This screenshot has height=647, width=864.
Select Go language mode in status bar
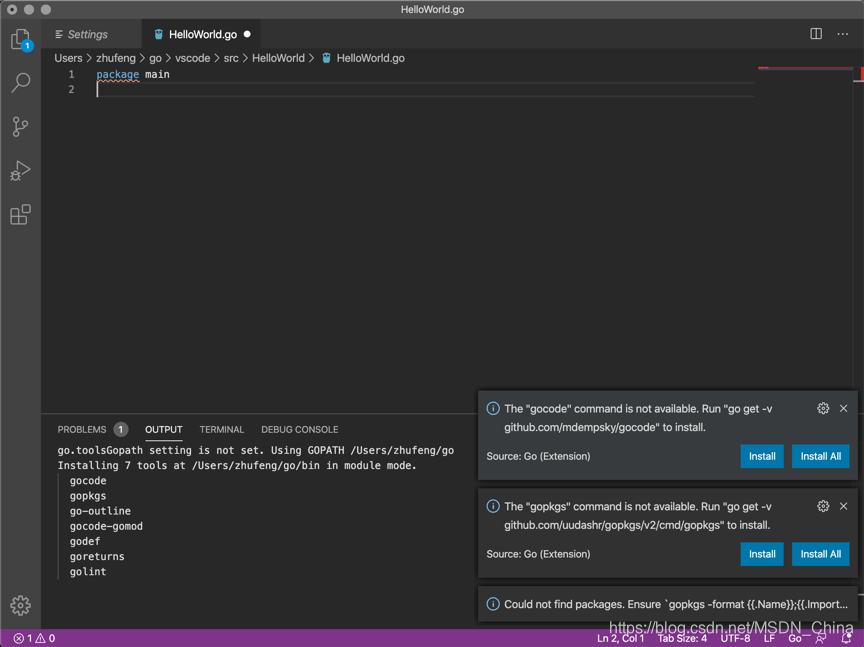tap(795, 638)
